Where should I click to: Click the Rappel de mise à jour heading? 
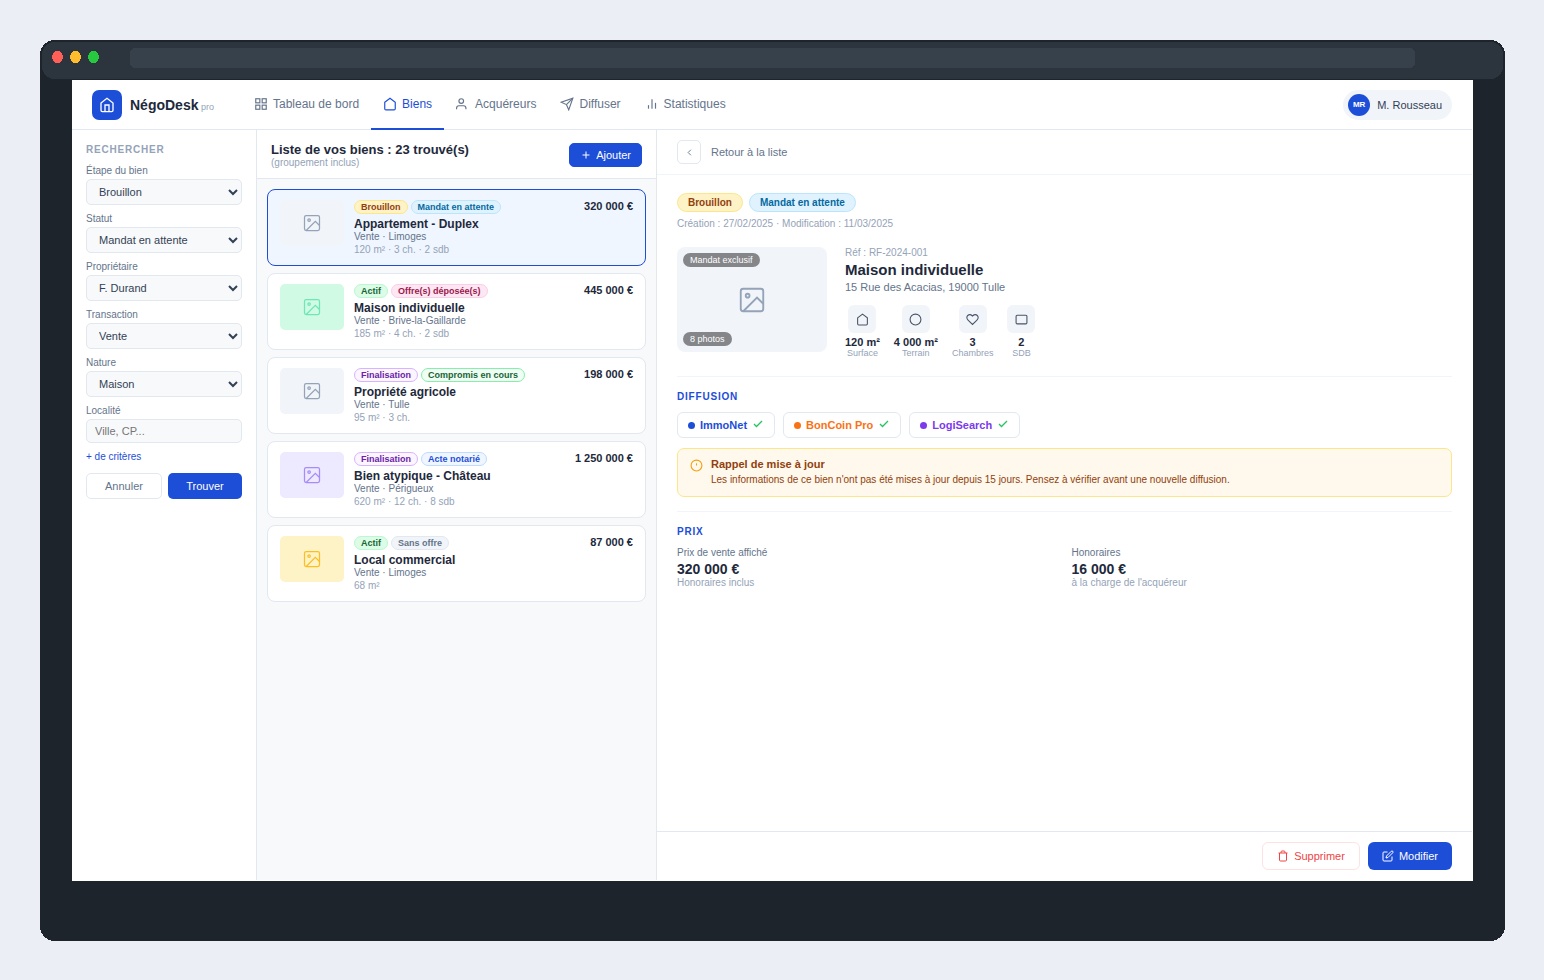pos(768,464)
